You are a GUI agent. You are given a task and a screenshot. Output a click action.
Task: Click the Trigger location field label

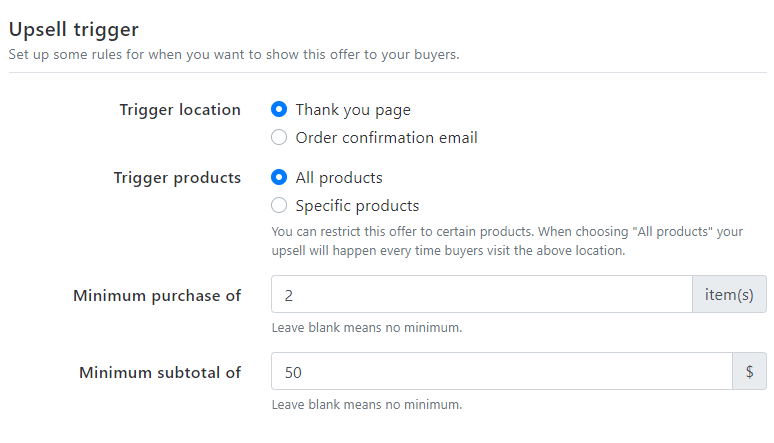180,110
